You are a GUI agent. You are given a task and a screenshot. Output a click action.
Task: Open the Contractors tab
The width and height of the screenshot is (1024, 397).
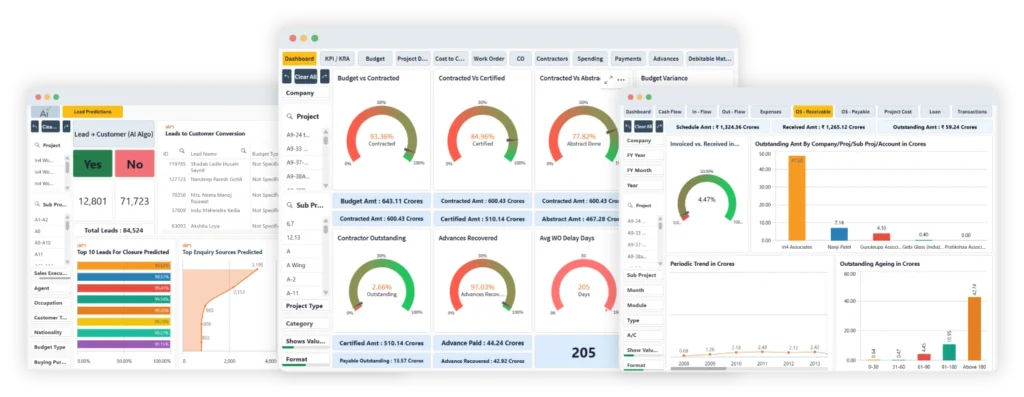[552, 59]
